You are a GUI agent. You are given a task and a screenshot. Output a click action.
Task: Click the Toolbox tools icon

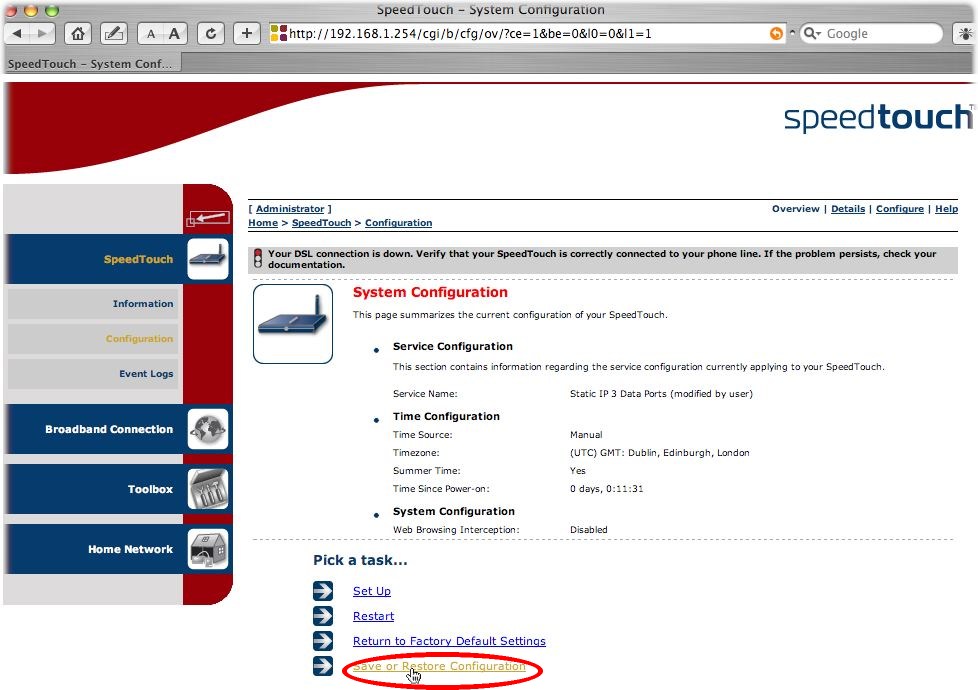[x=208, y=489]
